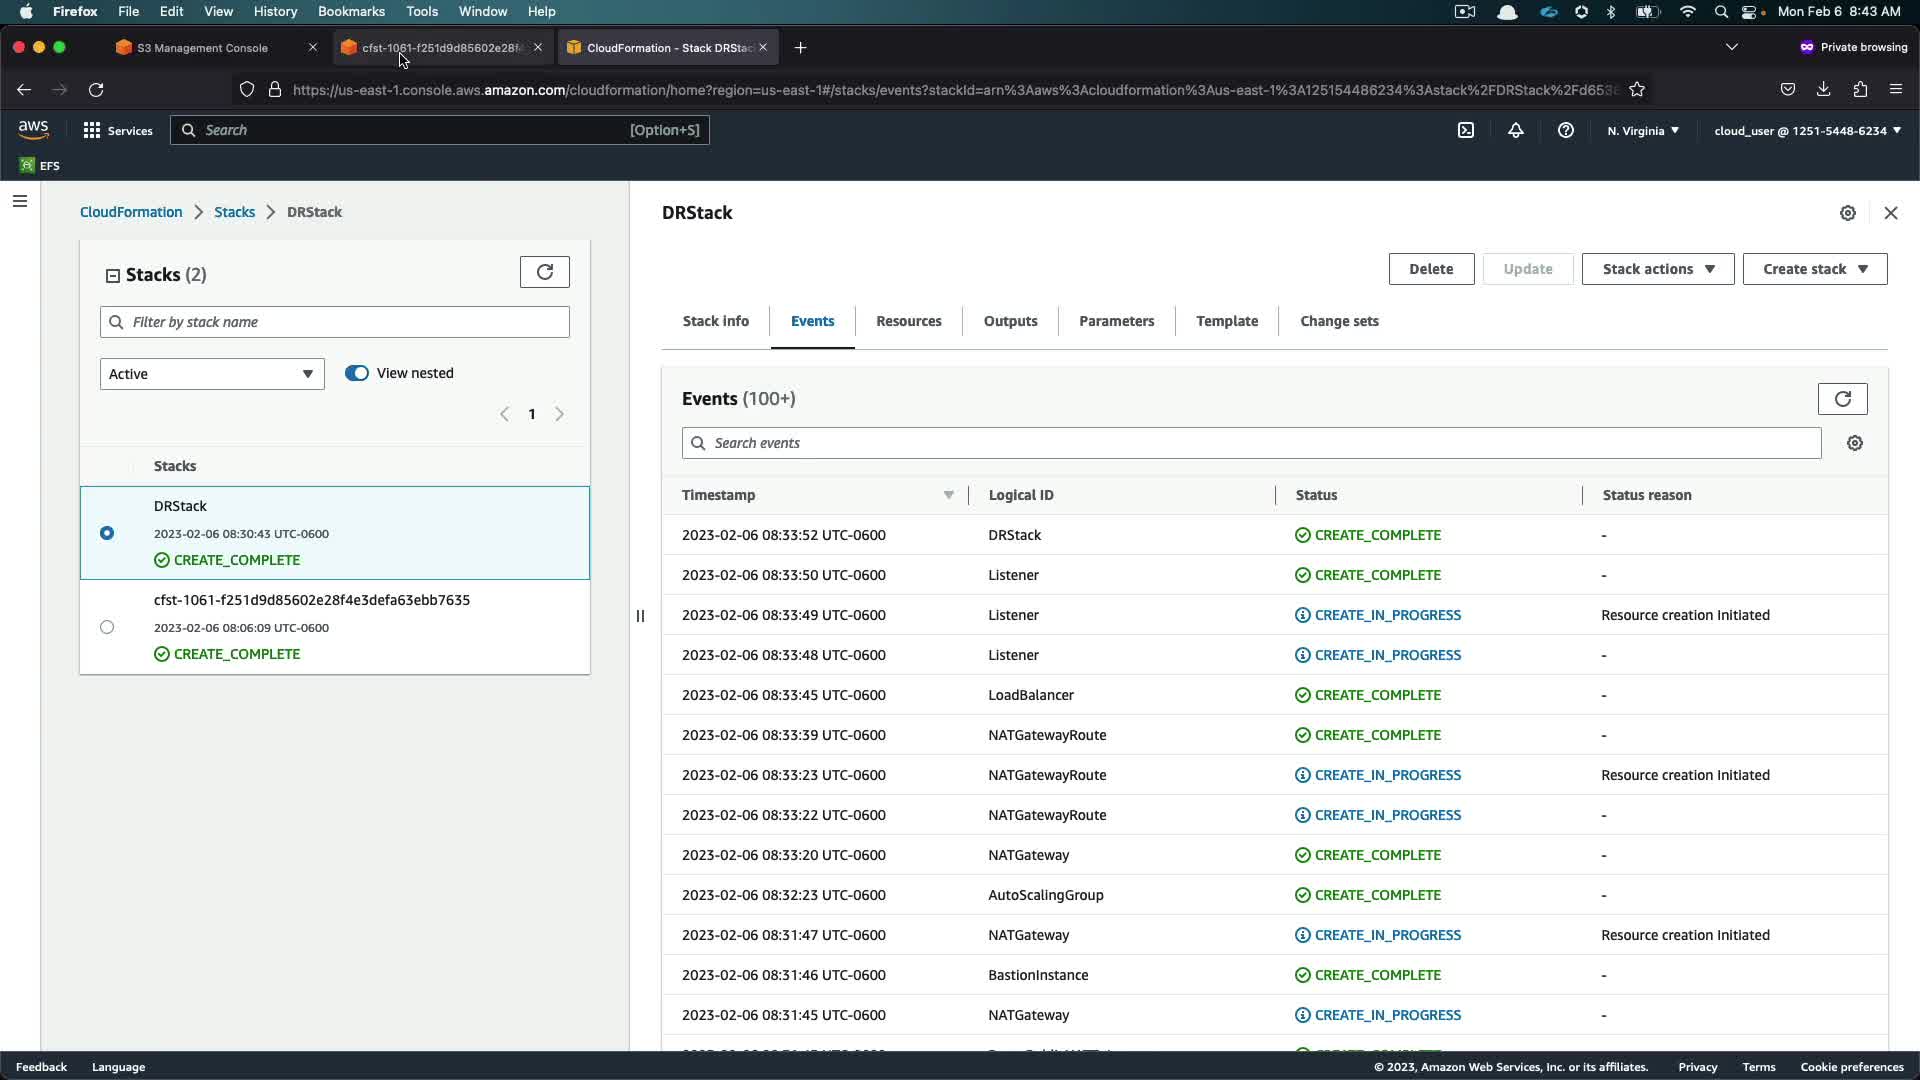Screen dimensions: 1920x1080
Task: Select the DRStack radio button
Action: click(x=107, y=533)
